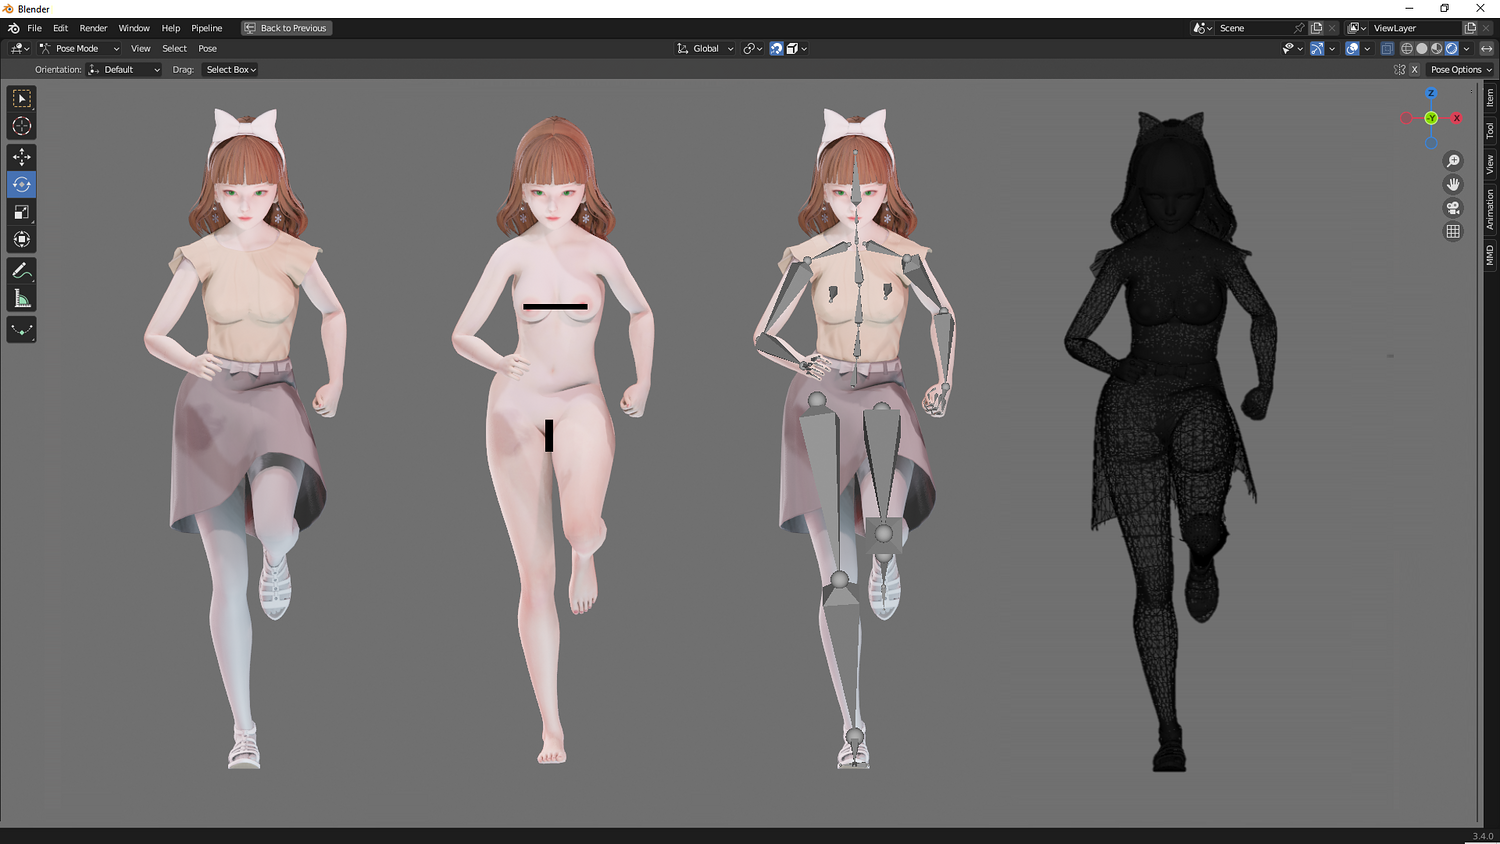This screenshot has width=1500, height=844.
Task: Pick the Breakdowner pose tool
Action: click(21, 330)
